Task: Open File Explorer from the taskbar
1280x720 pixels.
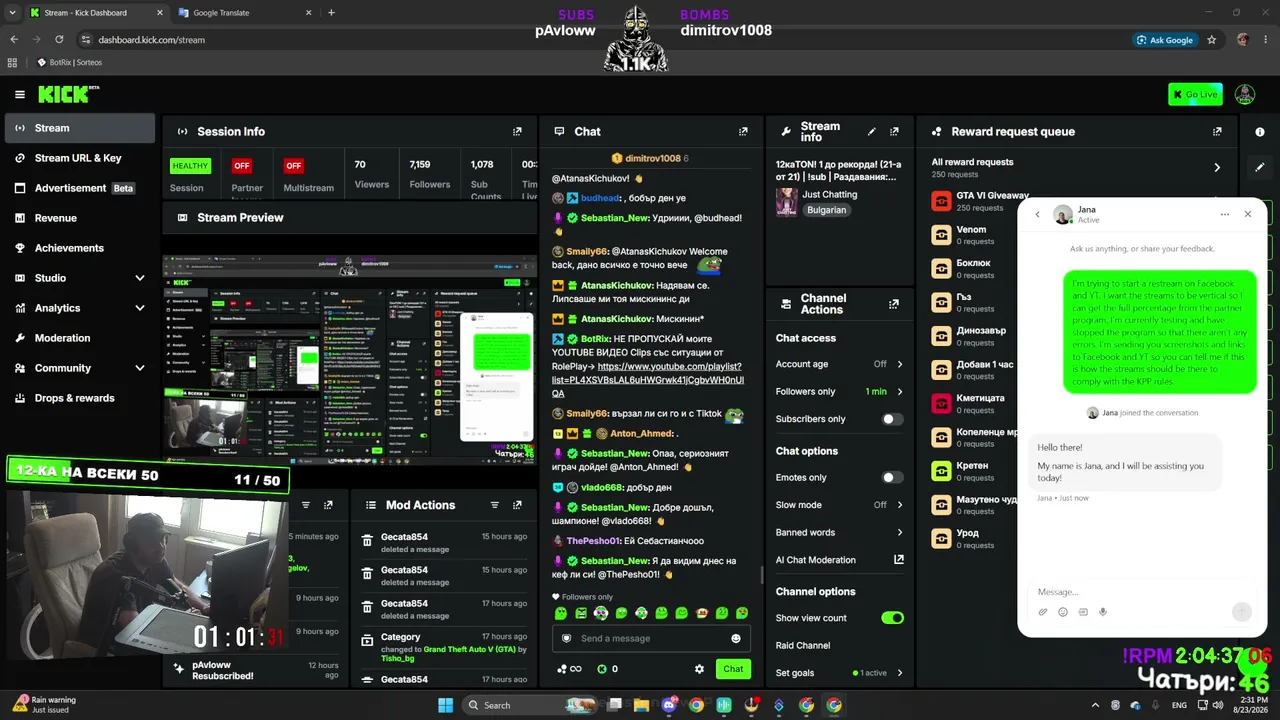Action: coord(641,705)
